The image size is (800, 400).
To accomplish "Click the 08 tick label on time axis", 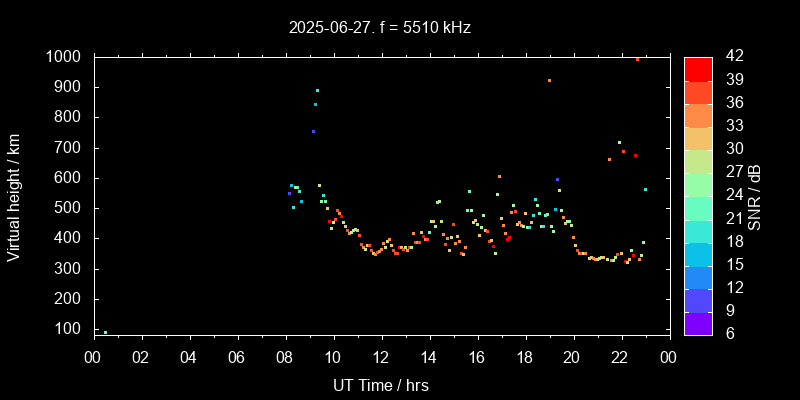I will click(x=285, y=357).
